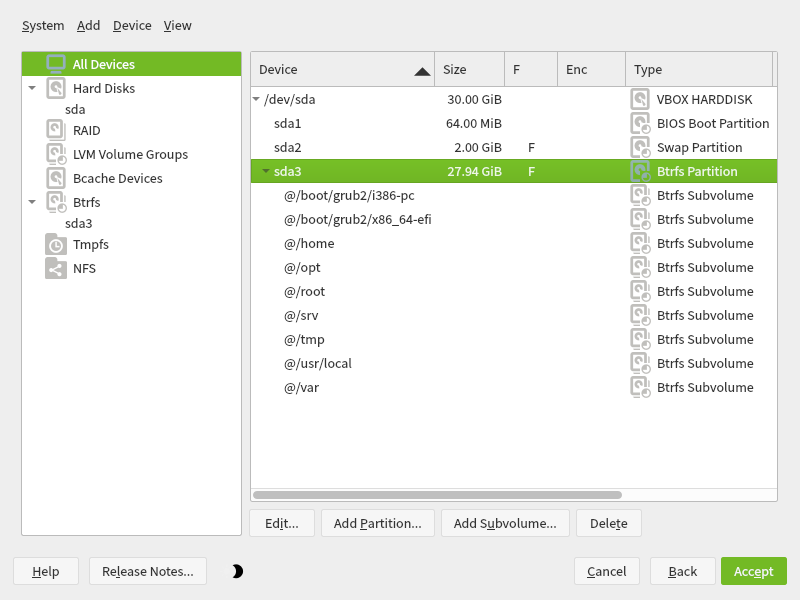Image resolution: width=800 pixels, height=600 pixels.
Task: Click the LVM Volume Groups icon
Action: click(x=56, y=154)
